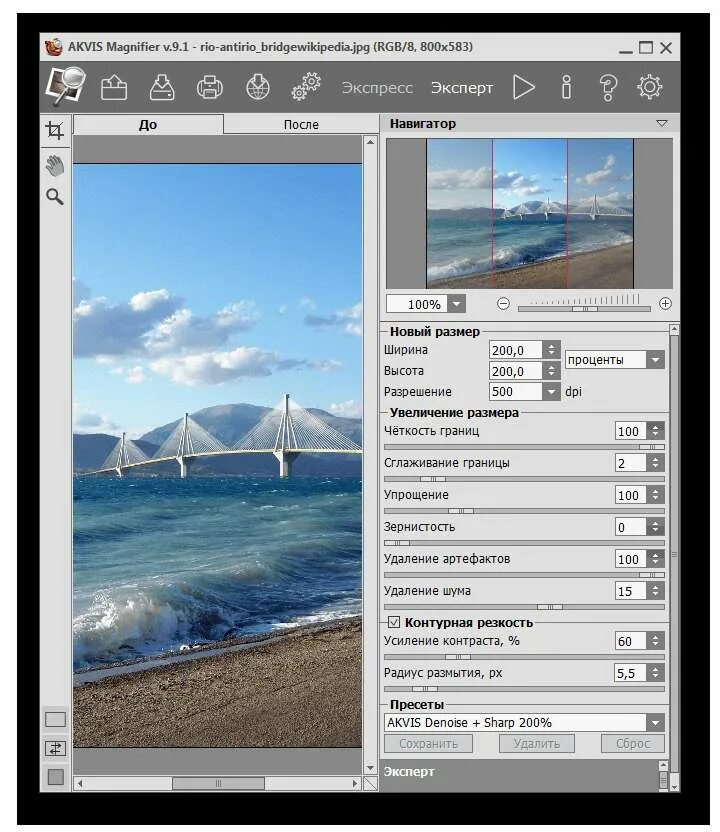Click the Navigator zoom slider
This screenshot has height=832, width=720.
(x=584, y=309)
